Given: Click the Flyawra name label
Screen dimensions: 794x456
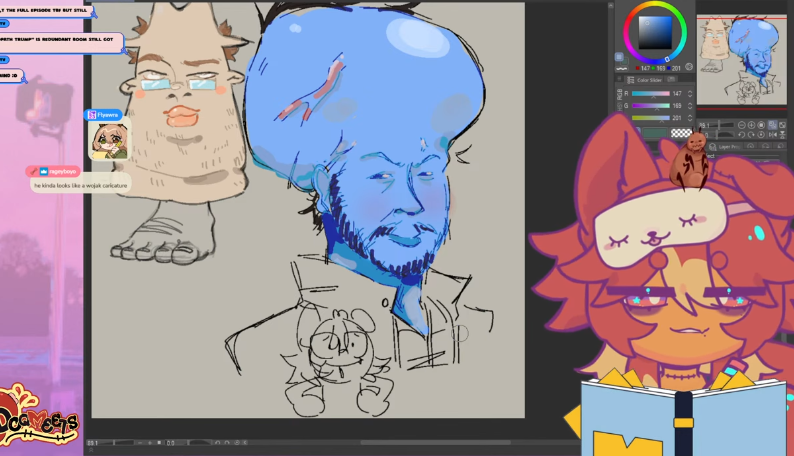Looking at the screenshot, I should (x=107, y=115).
